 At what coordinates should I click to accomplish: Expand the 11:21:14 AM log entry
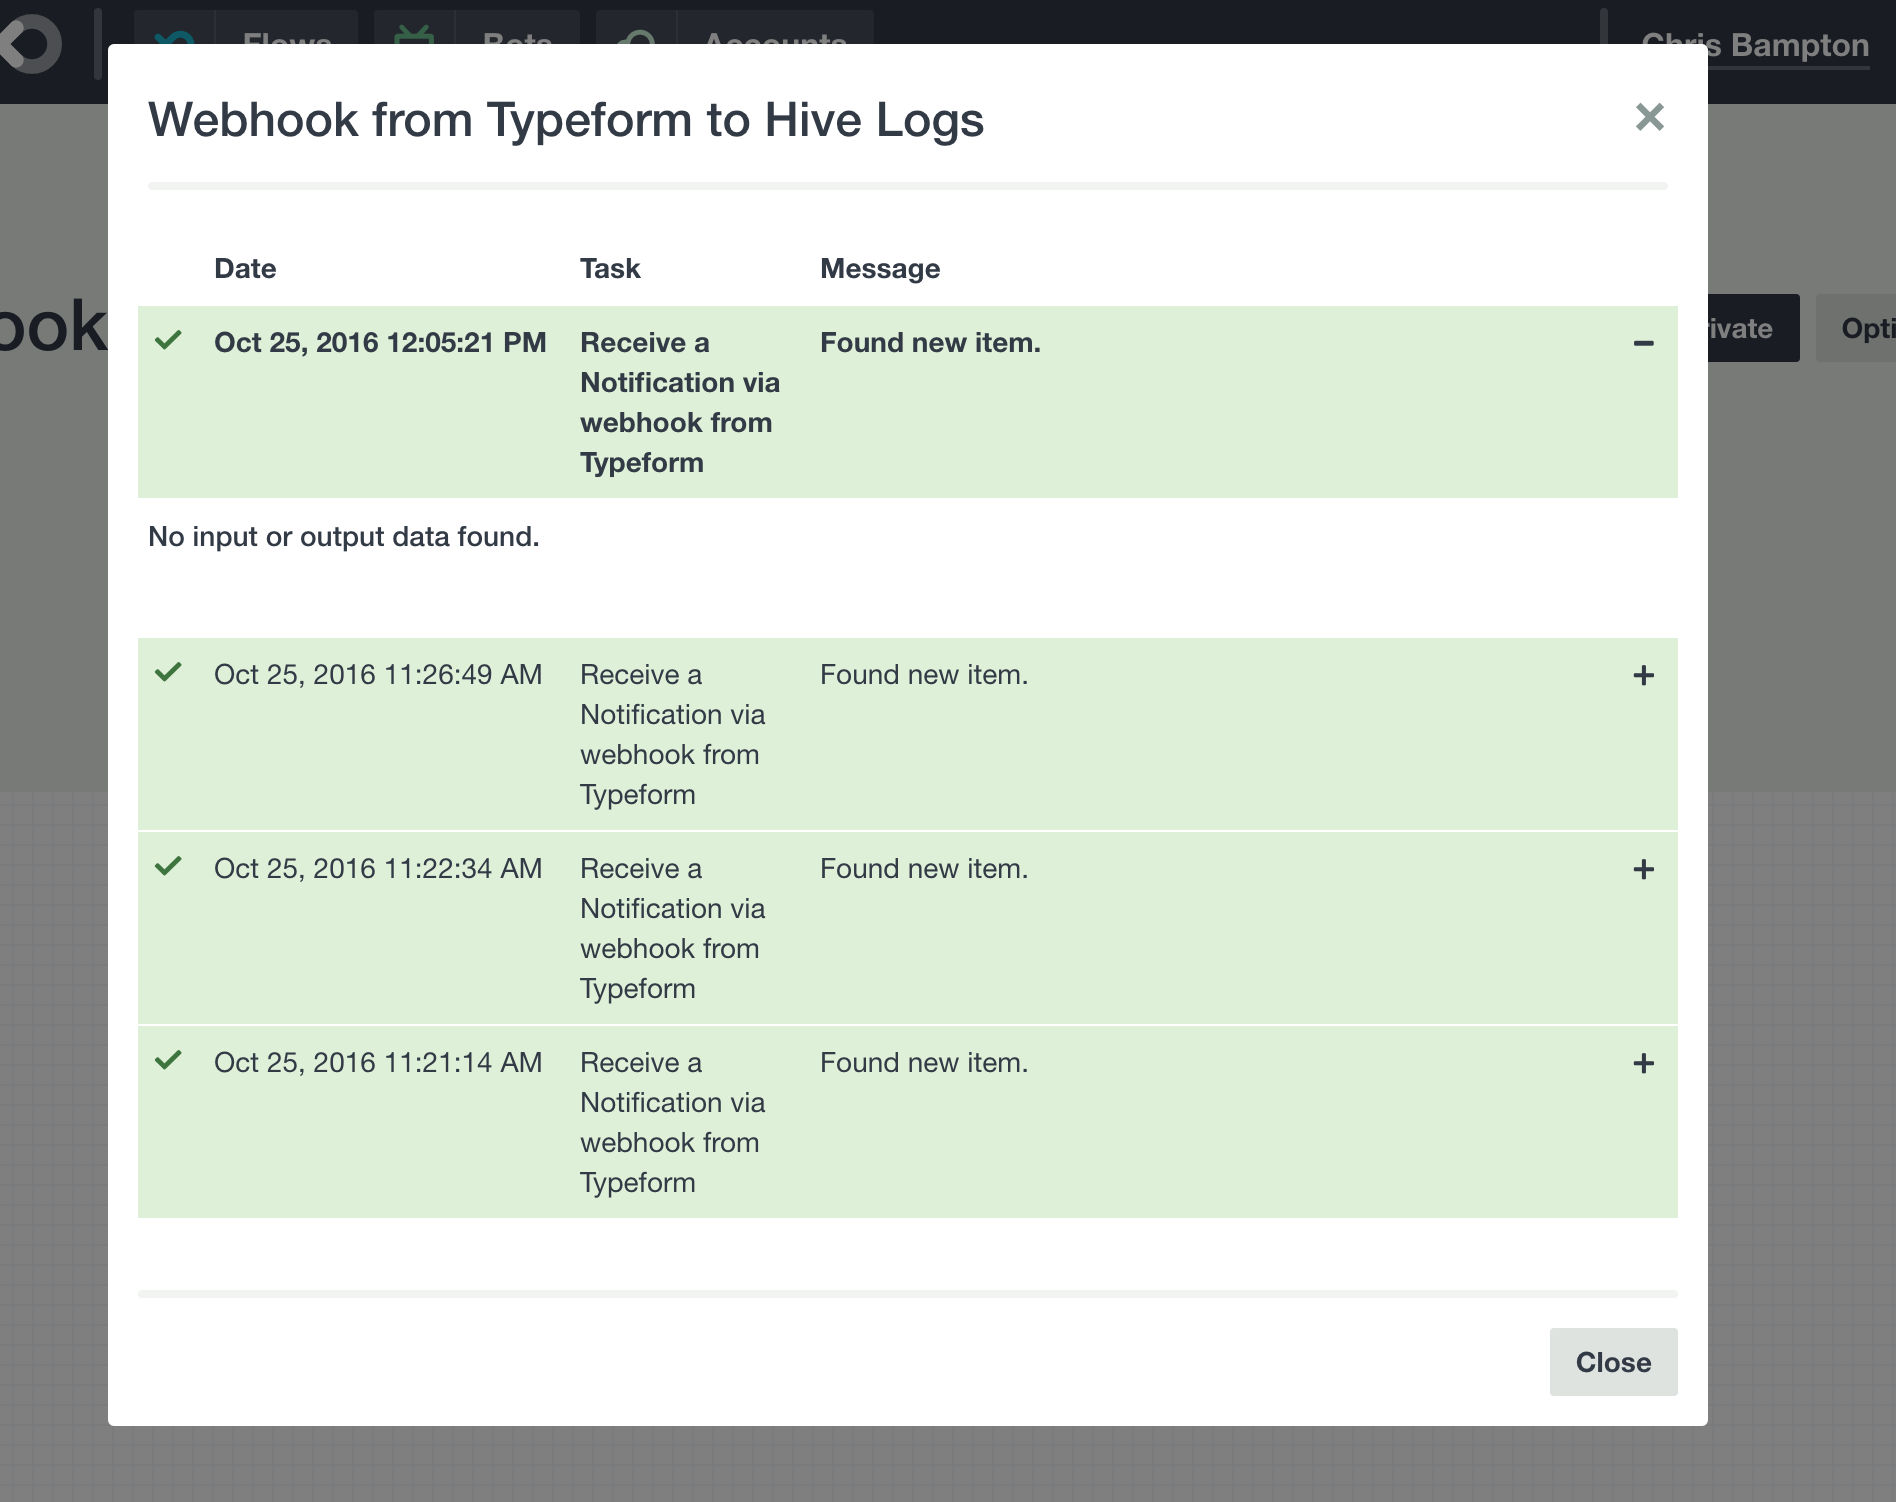pos(1643,1064)
